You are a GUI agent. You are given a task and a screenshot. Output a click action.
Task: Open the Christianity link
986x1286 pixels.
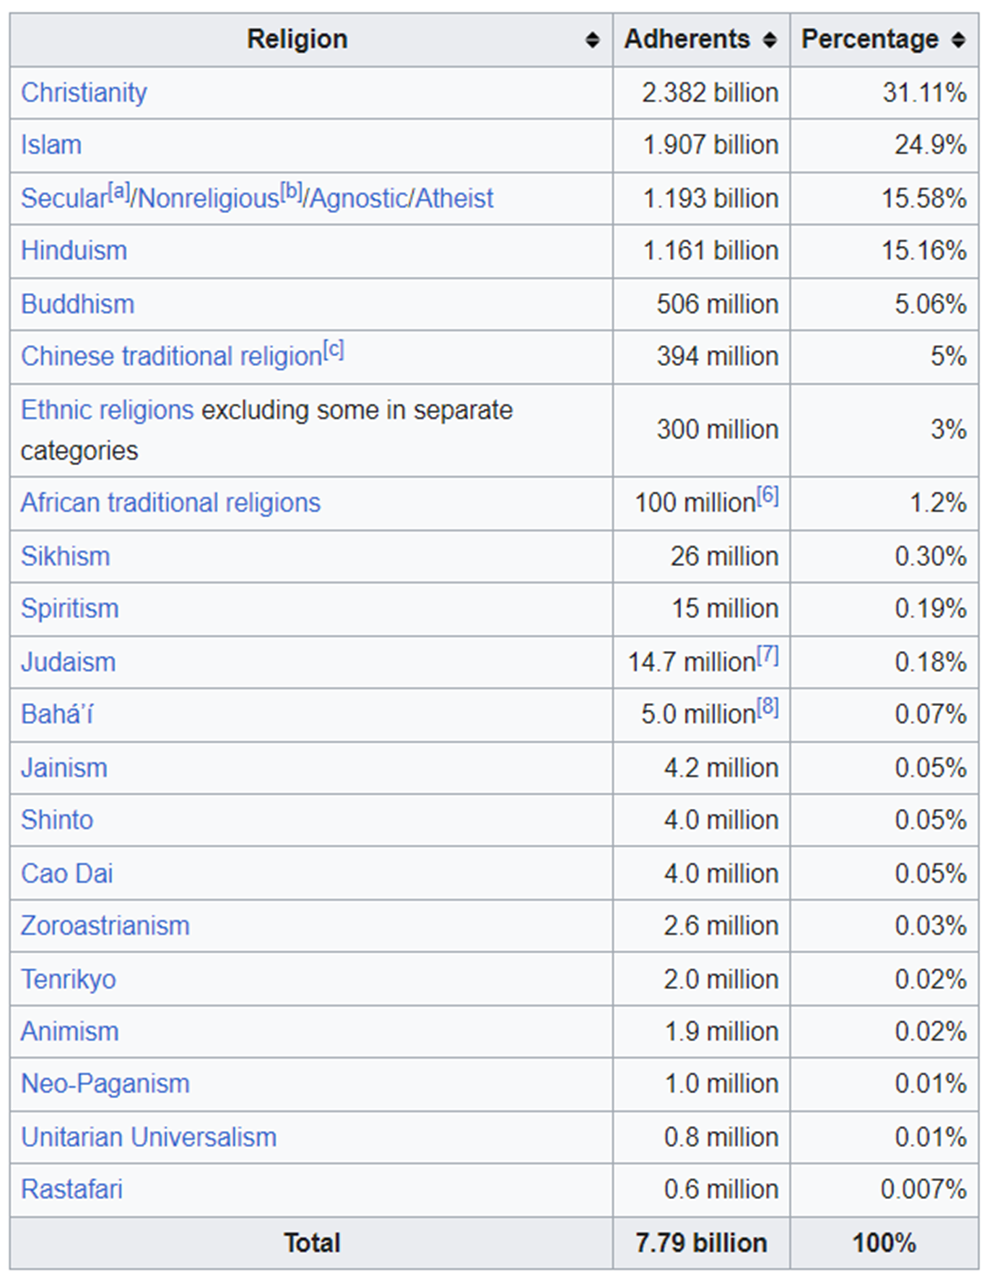tap(84, 93)
